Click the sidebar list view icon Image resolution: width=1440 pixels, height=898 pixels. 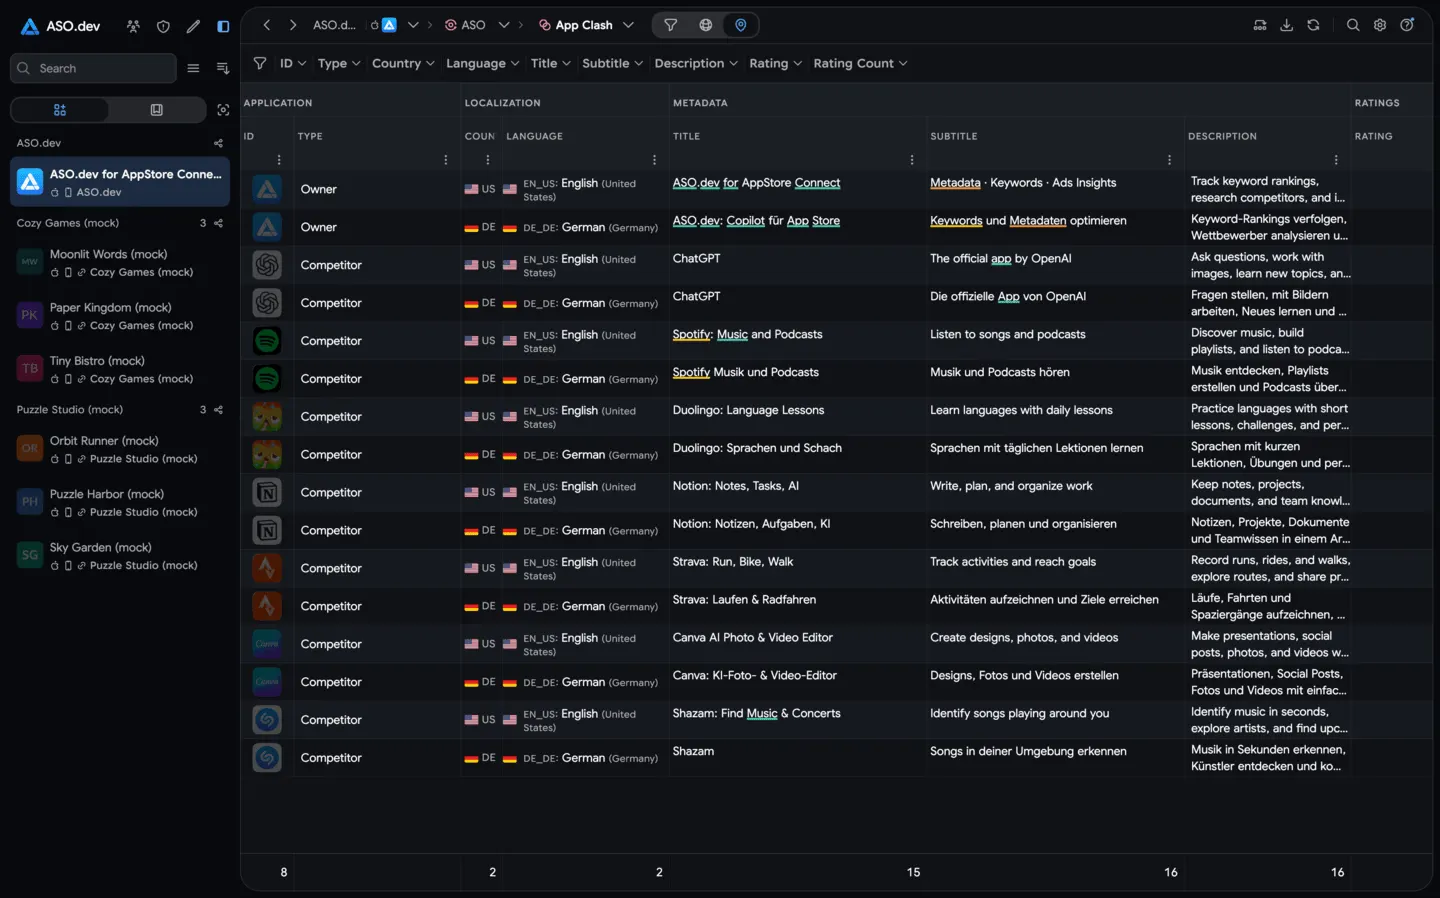point(193,68)
